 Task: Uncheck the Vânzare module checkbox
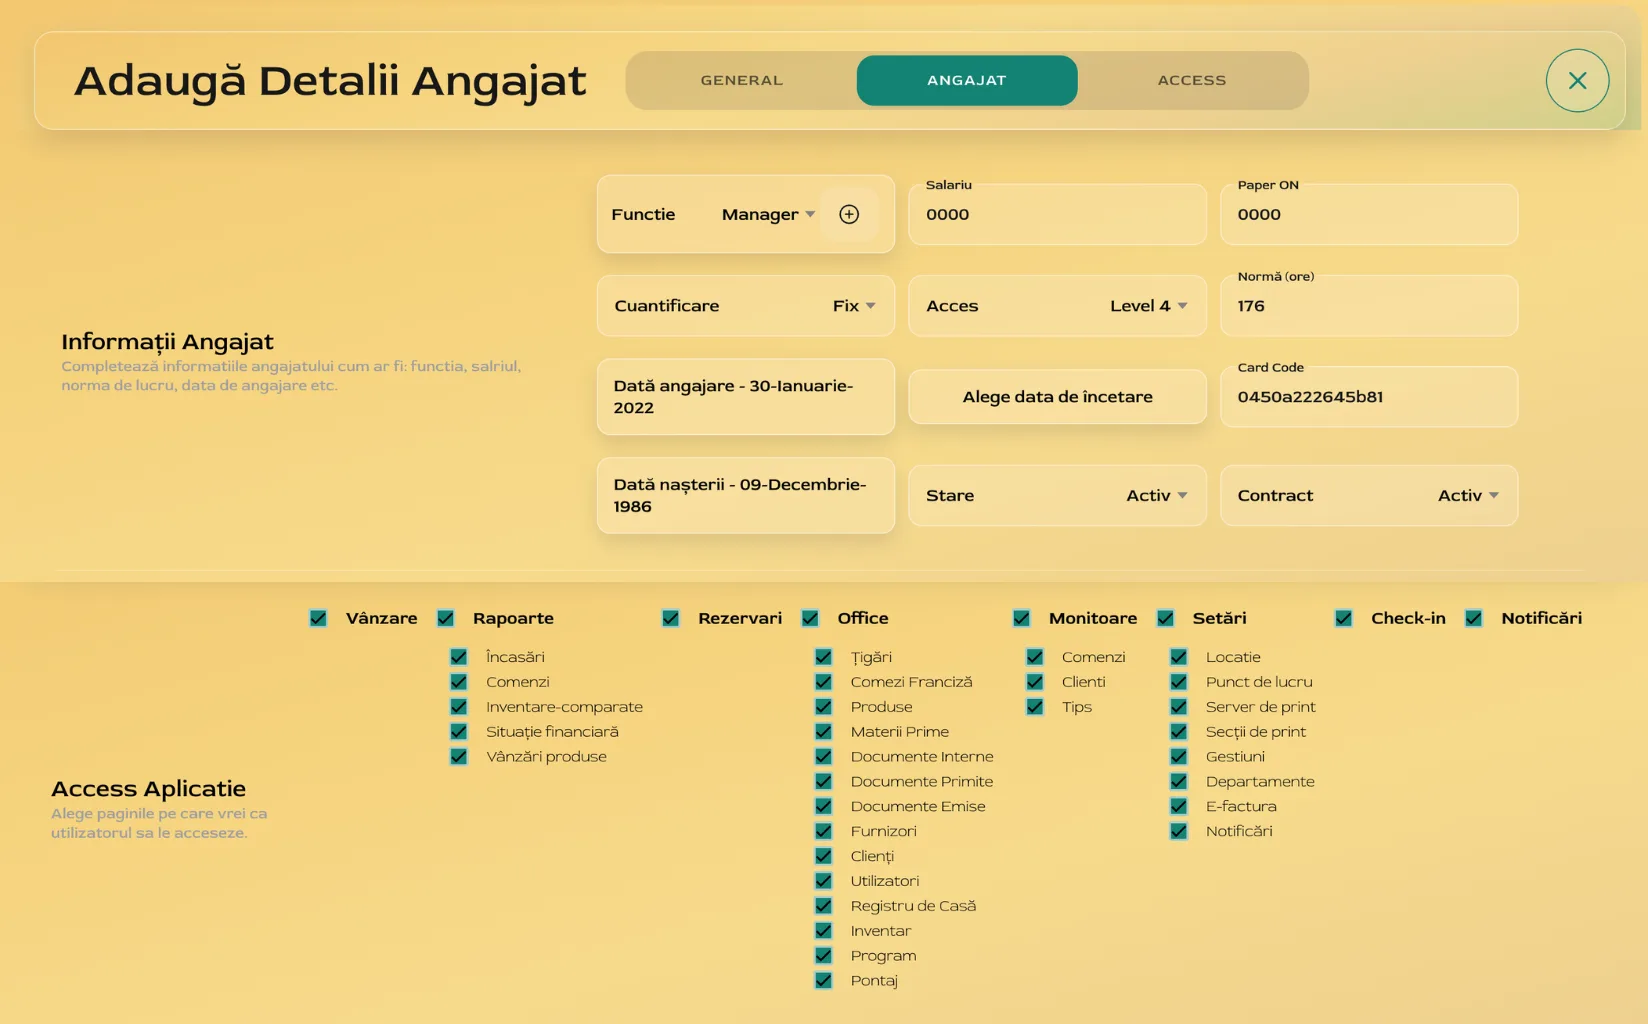coord(318,618)
